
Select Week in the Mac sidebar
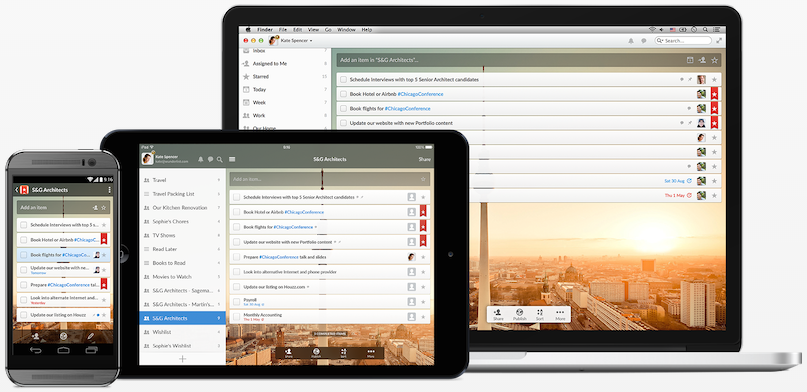pos(285,102)
